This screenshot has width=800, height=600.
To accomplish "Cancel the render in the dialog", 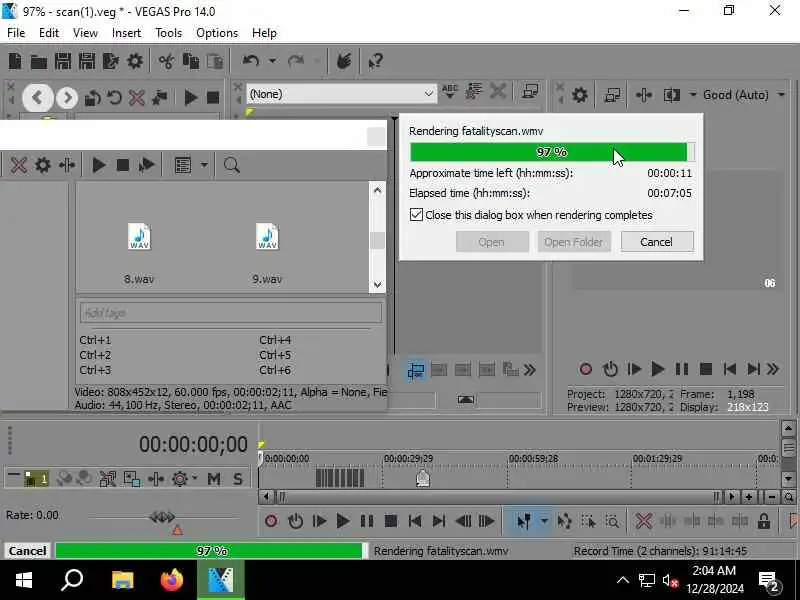I will (657, 242).
